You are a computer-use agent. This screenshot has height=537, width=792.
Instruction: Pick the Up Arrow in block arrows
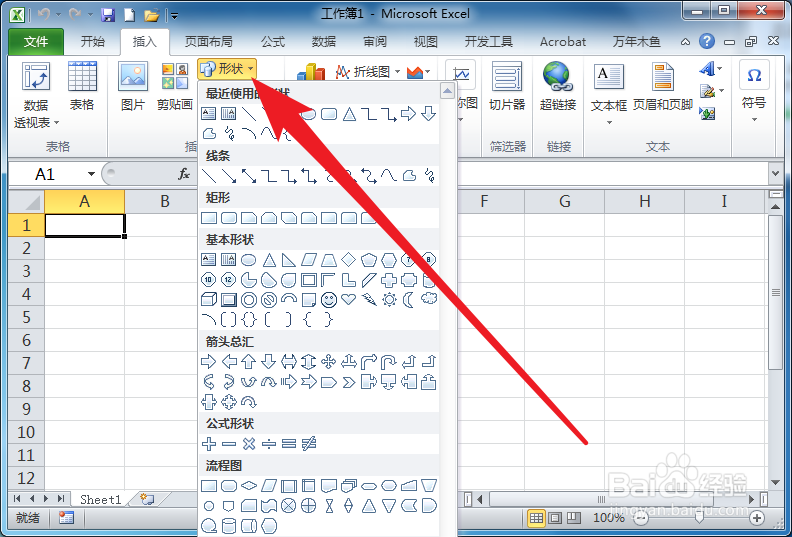tap(249, 361)
